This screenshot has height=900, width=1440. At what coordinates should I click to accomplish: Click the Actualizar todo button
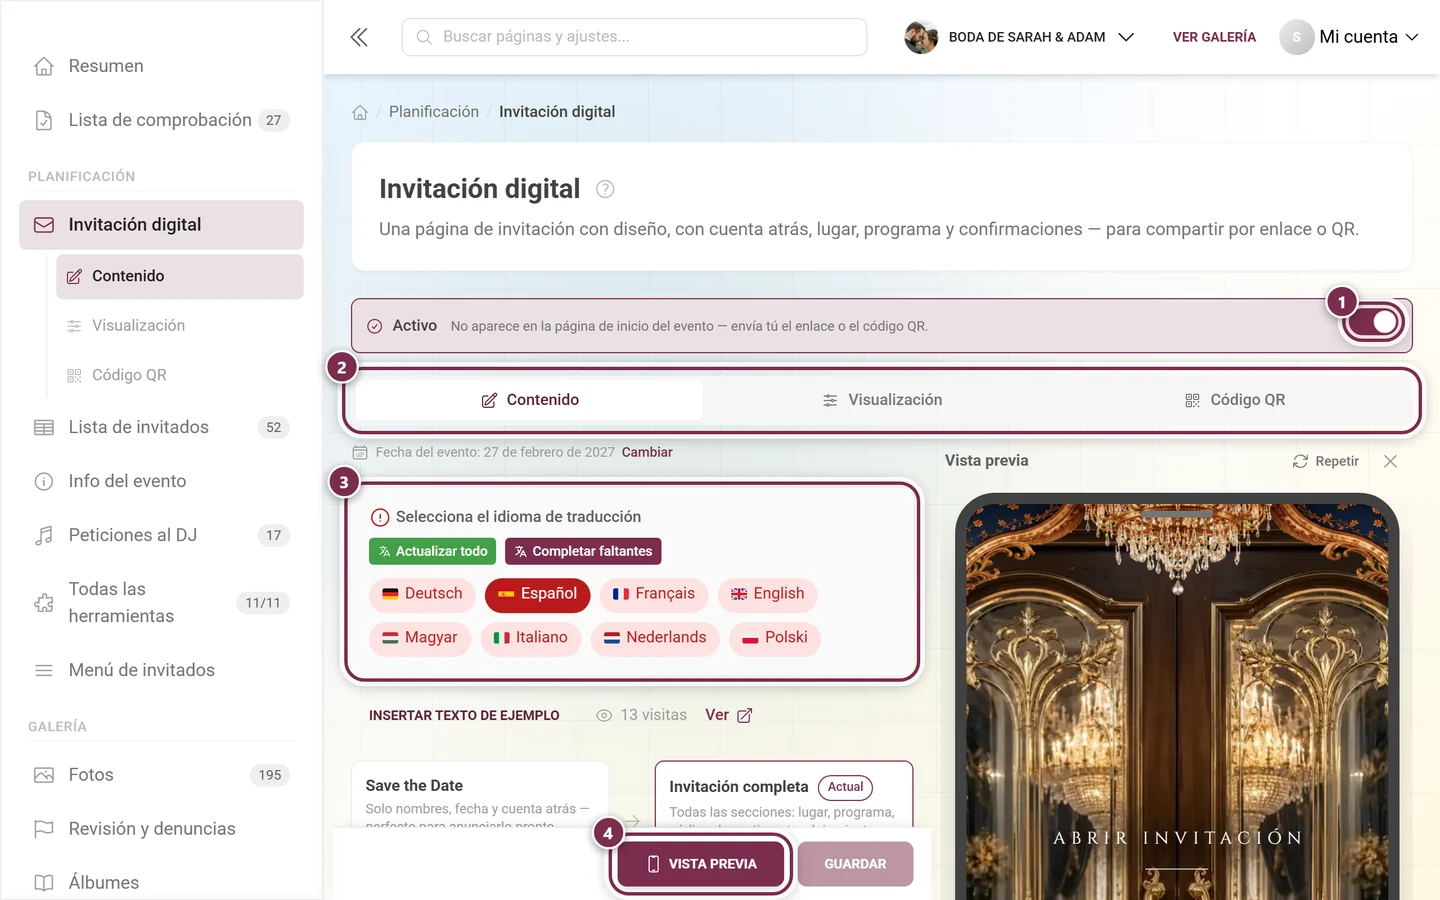click(433, 551)
